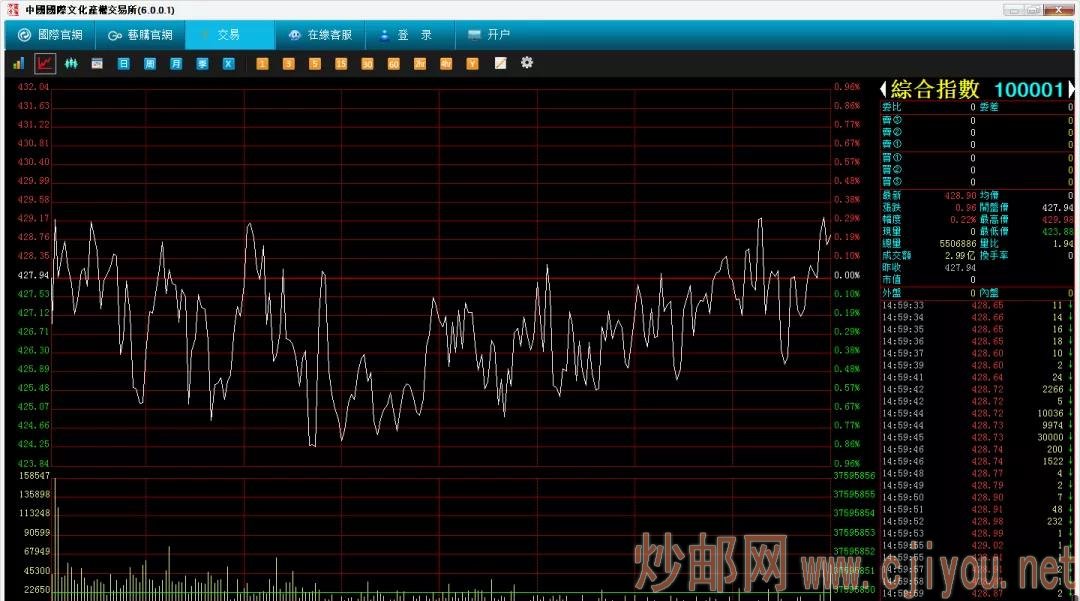Select the red intraday line chart icon
The width and height of the screenshot is (1080, 601).
(x=45, y=63)
